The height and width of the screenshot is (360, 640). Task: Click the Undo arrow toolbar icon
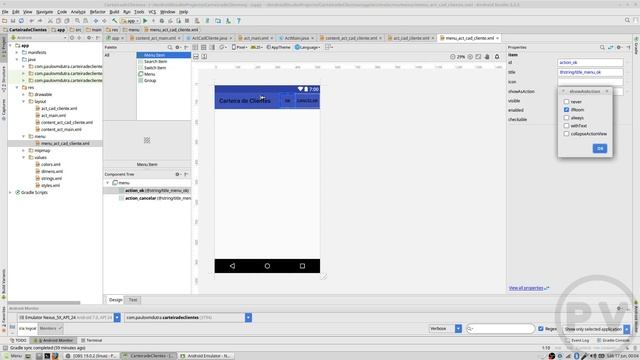tap(31, 21)
